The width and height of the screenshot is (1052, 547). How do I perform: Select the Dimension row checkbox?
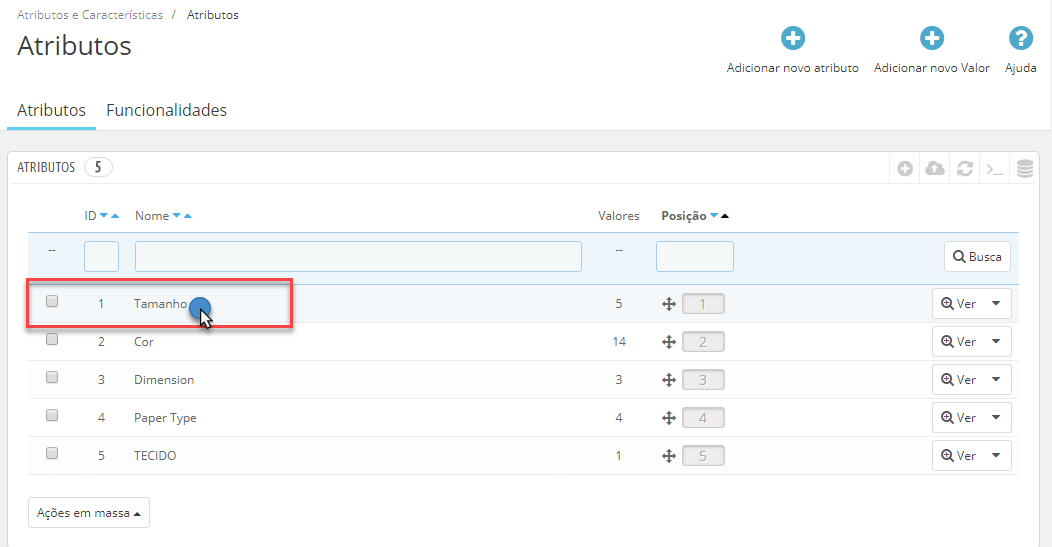click(x=52, y=377)
